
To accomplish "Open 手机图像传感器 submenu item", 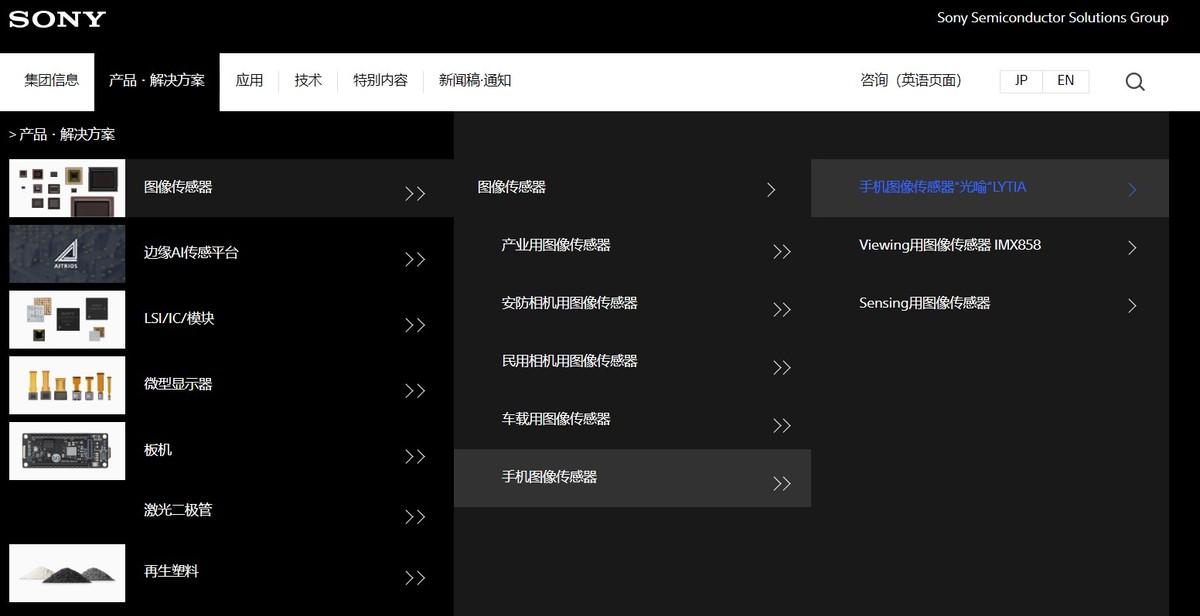I will tap(549, 477).
